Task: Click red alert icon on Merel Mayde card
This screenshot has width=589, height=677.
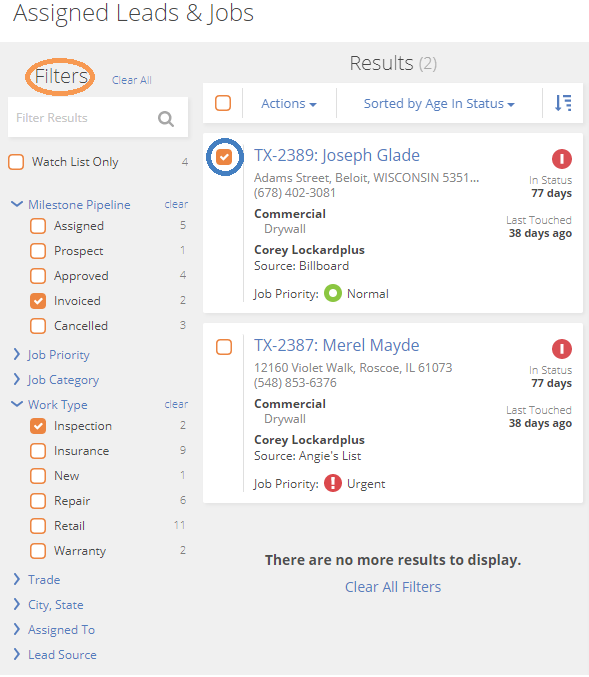Action: click(x=561, y=349)
